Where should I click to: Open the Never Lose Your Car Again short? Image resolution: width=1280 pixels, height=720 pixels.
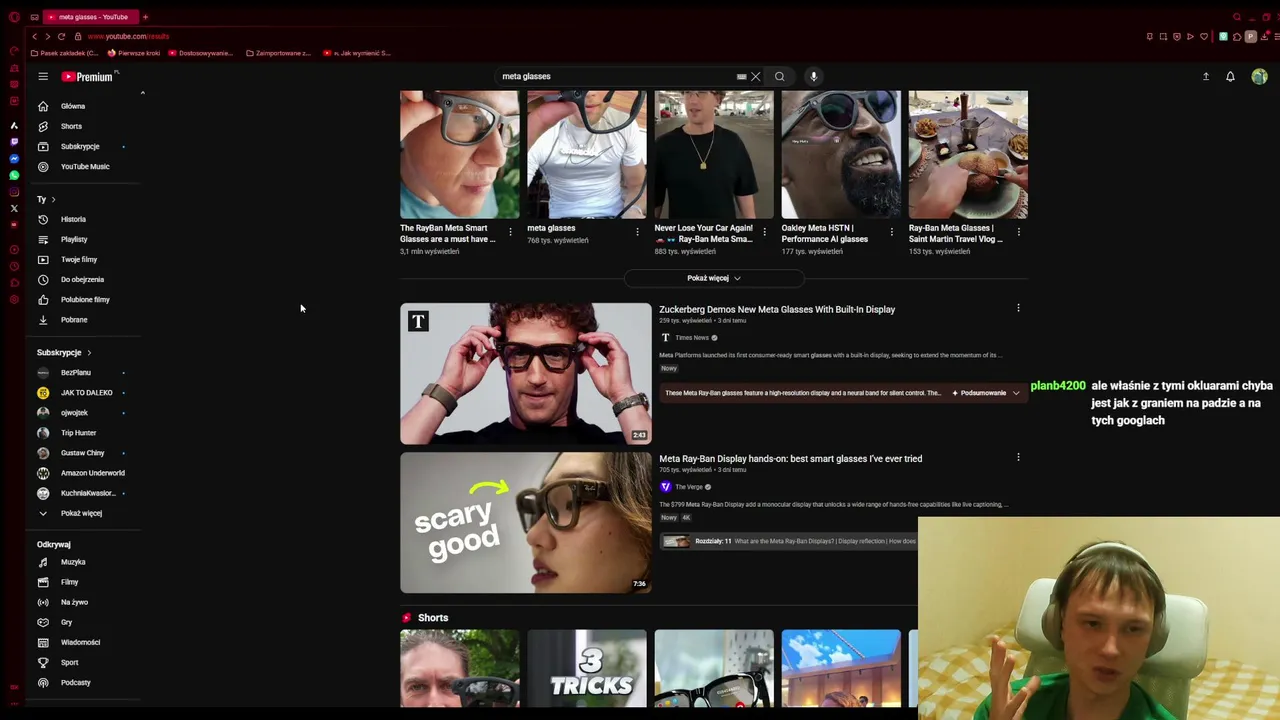(714, 155)
